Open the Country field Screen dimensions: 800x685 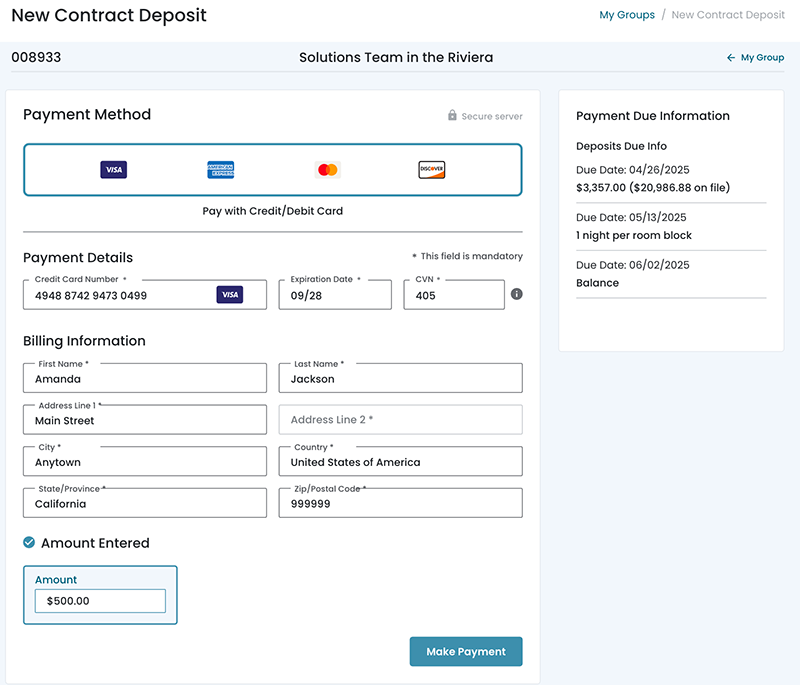tap(400, 462)
